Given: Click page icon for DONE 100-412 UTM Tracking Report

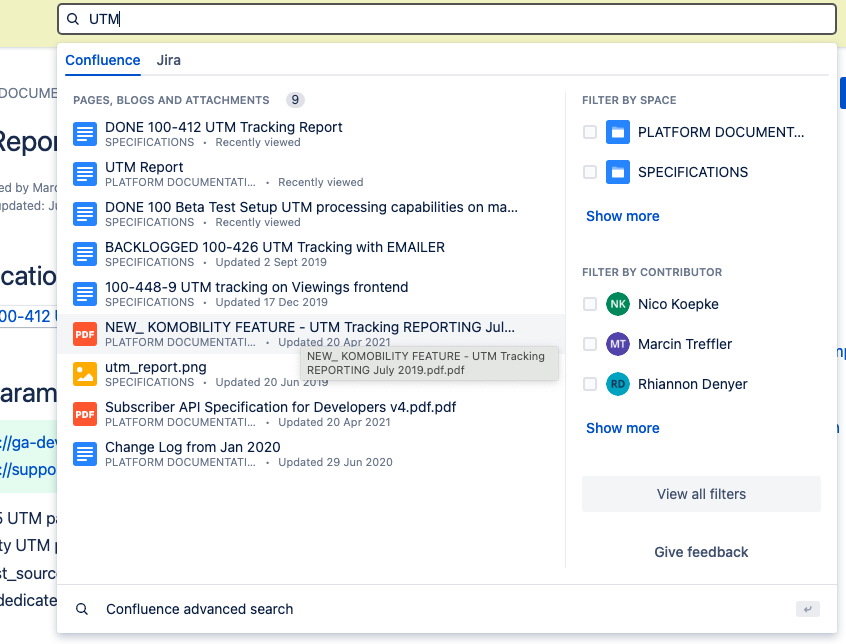Looking at the screenshot, I should [85, 134].
